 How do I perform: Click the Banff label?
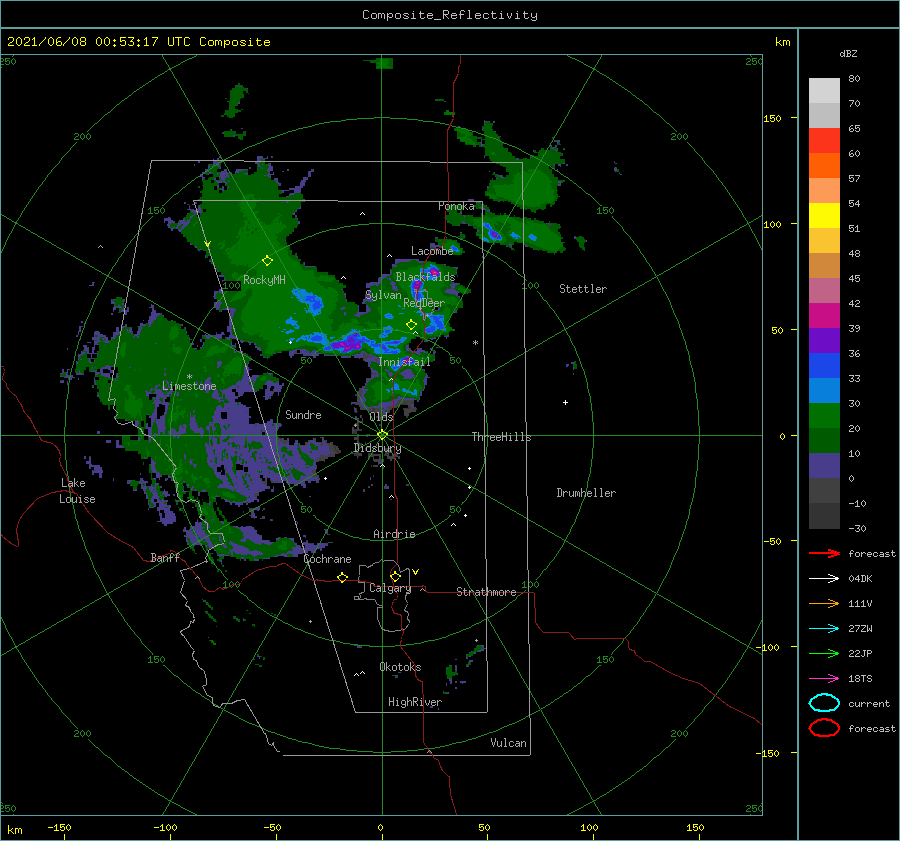point(165,558)
